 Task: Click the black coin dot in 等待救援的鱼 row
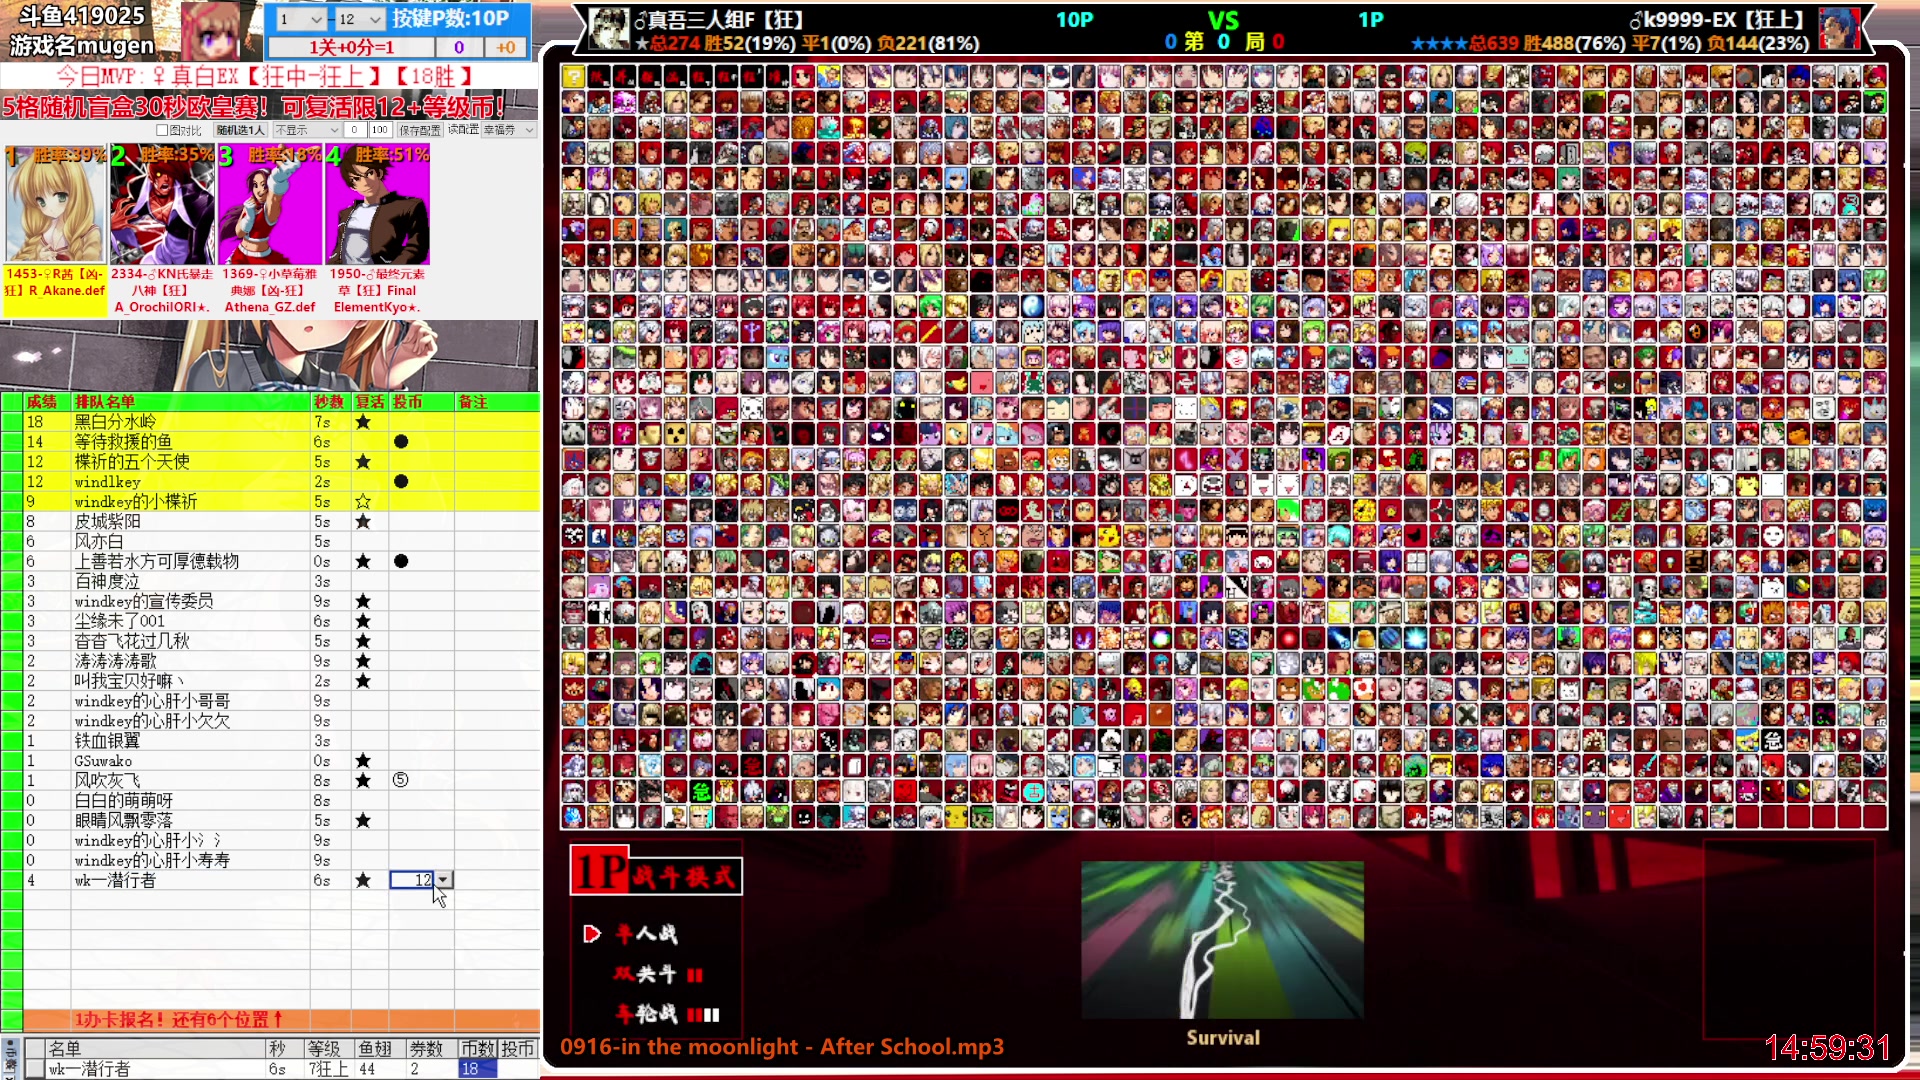(401, 442)
